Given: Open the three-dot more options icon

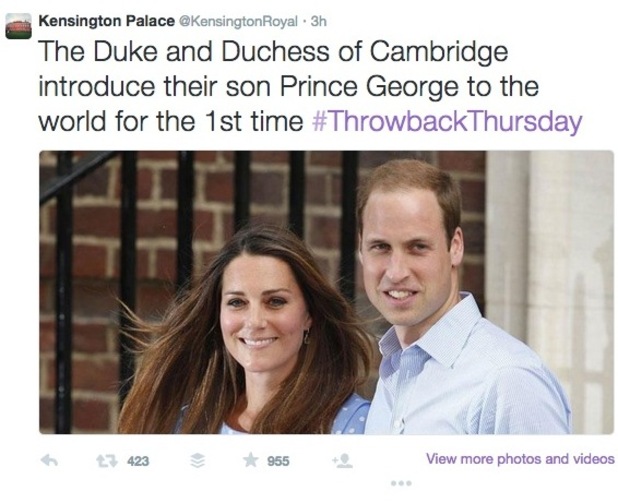Looking at the screenshot, I should pos(401,483).
